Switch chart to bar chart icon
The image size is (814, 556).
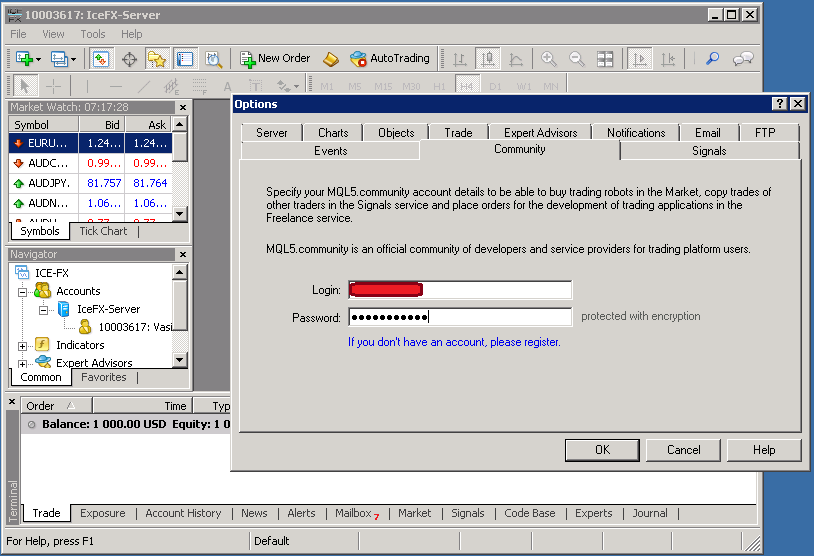click(x=459, y=59)
